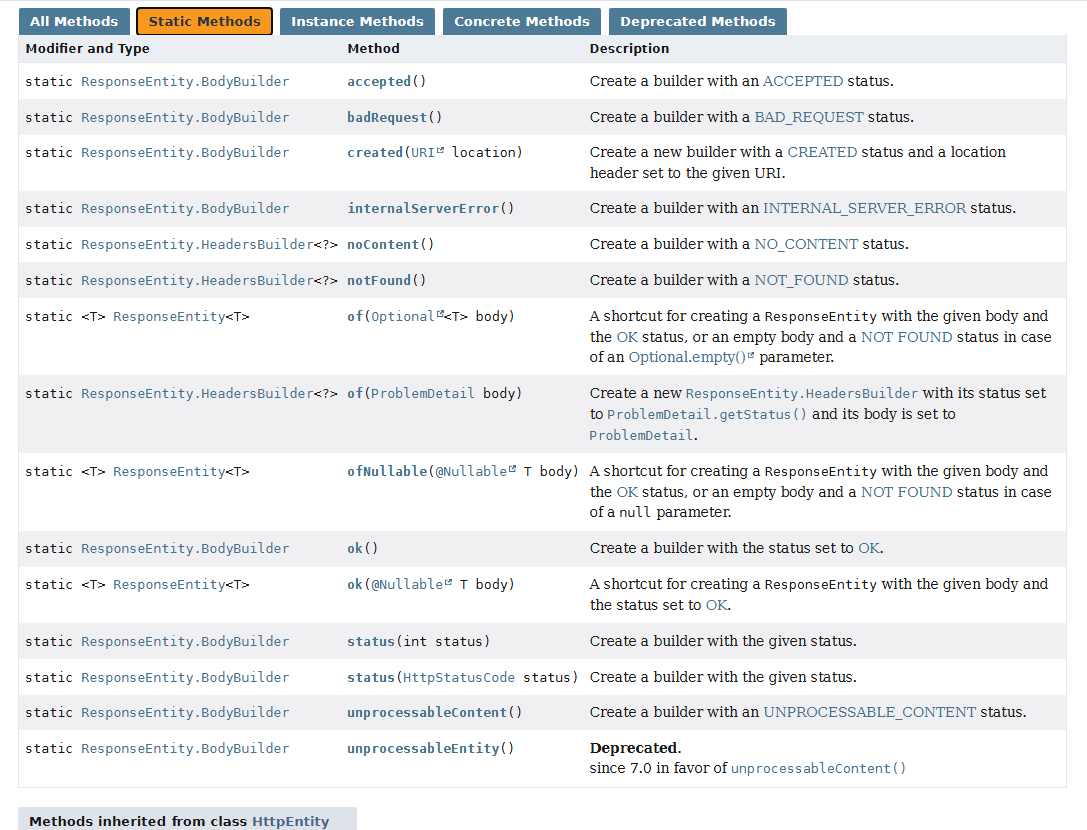Screen dimensions: 1087x830
Task: Follow the INTERNAL_SERVER_ERROR status link
Action: click(864, 209)
